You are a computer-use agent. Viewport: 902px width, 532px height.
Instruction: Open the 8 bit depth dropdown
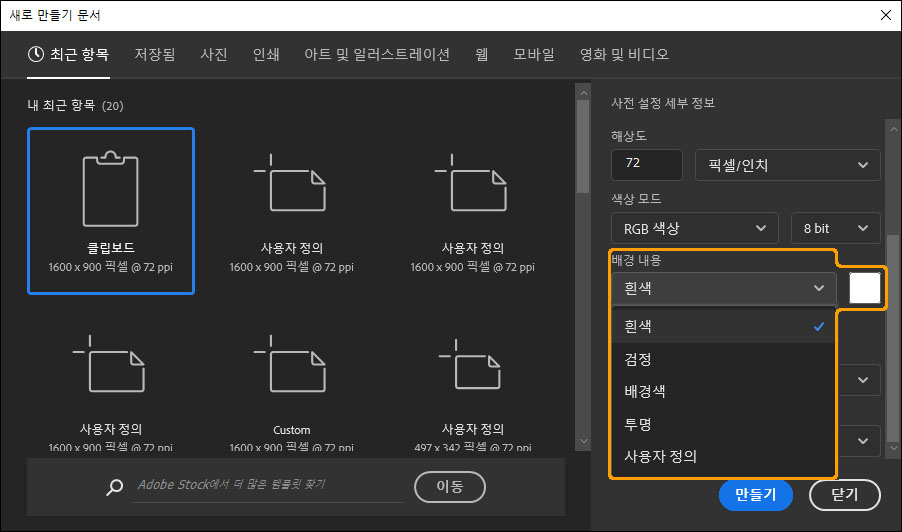[x=836, y=228]
